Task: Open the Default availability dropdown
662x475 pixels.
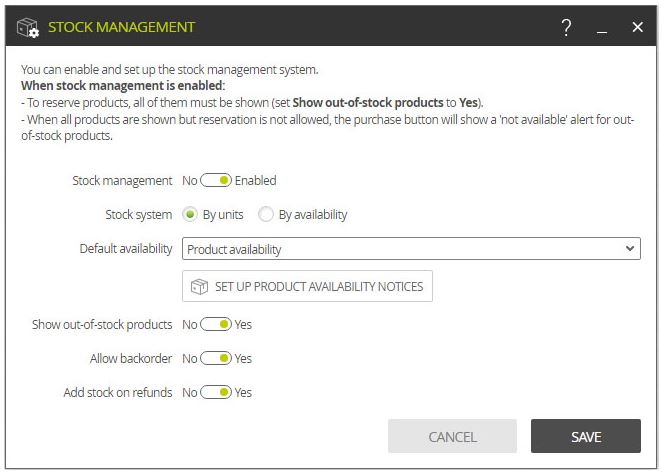Action: 411,249
